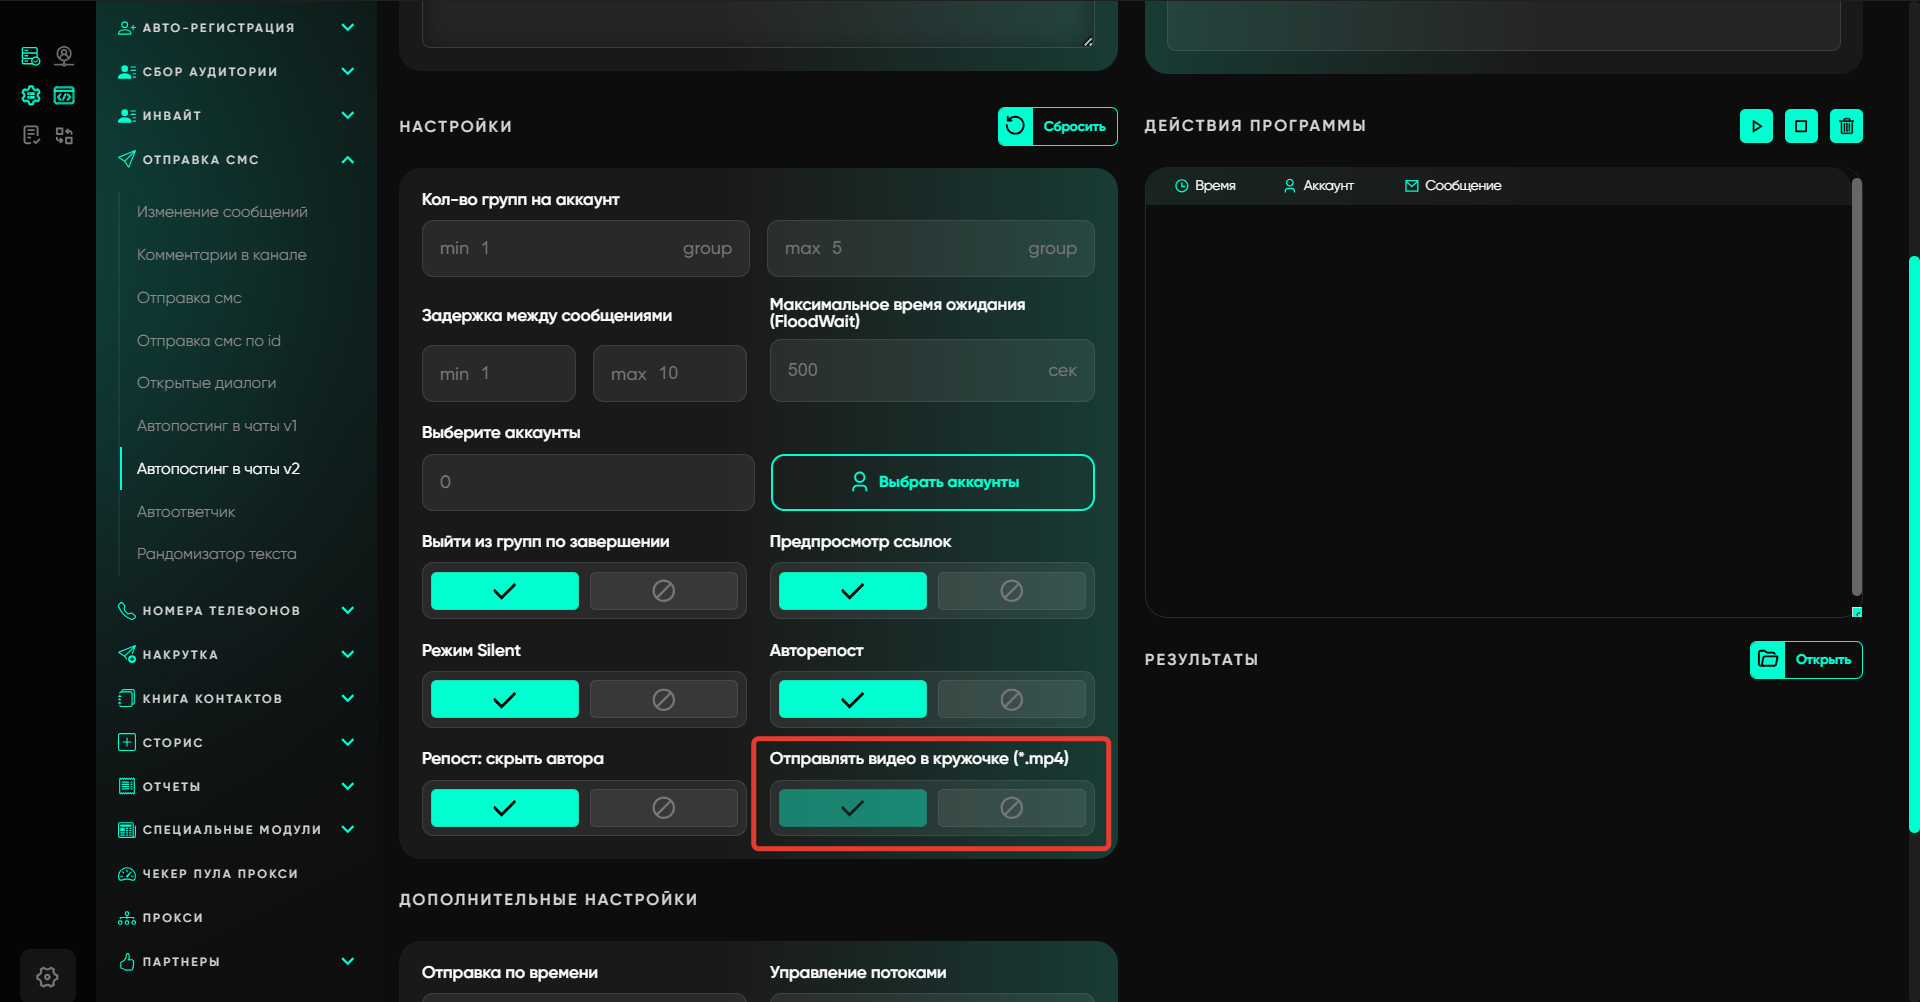Screen dimensions: 1920x1002
Task: Collapse the Отправка СМС menu chevron
Action: [x=347, y=159]
